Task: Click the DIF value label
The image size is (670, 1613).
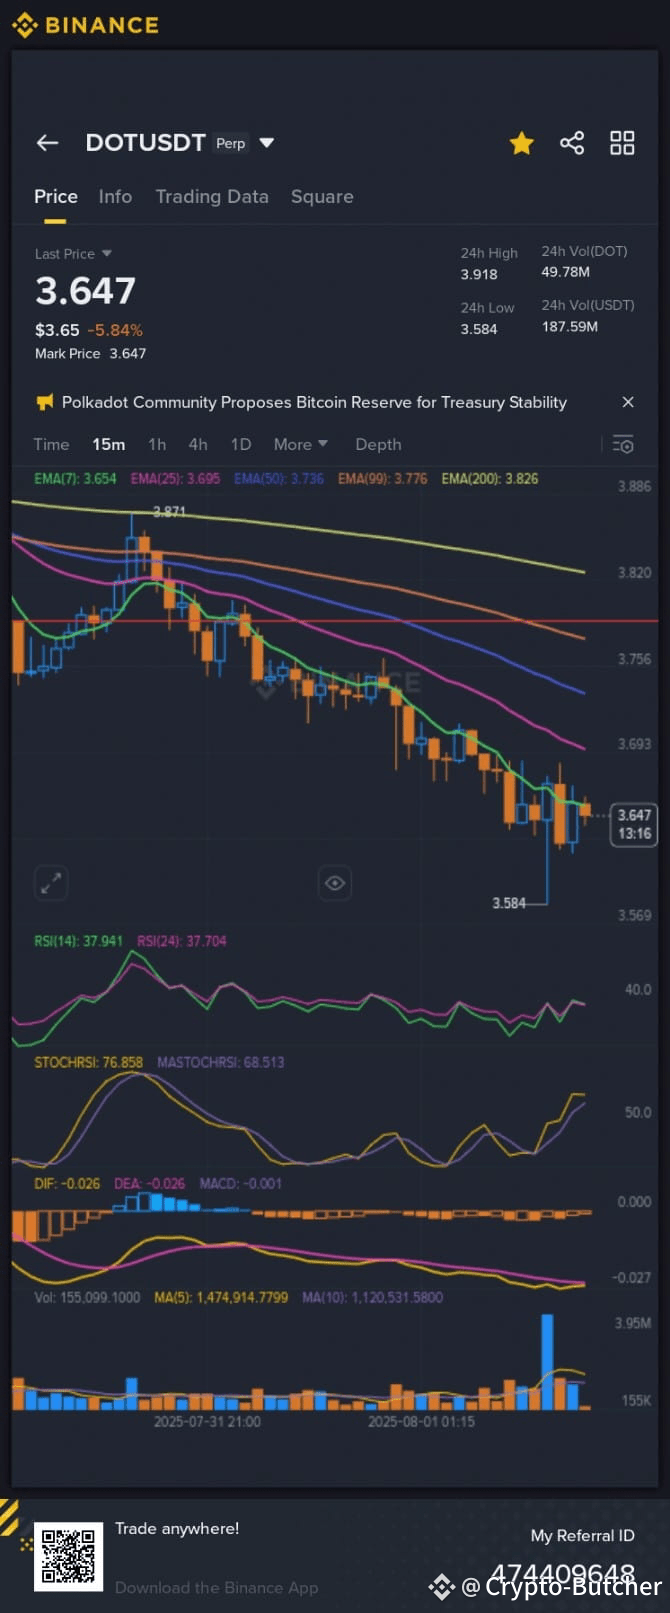Action: [x=67, y=1183]
